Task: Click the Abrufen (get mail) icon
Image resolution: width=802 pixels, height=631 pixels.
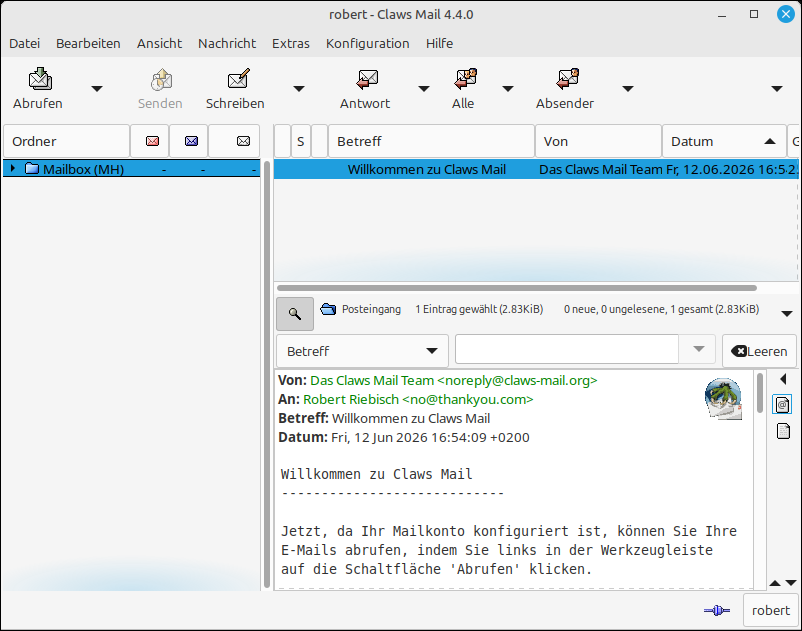Action: coord(40,79)
